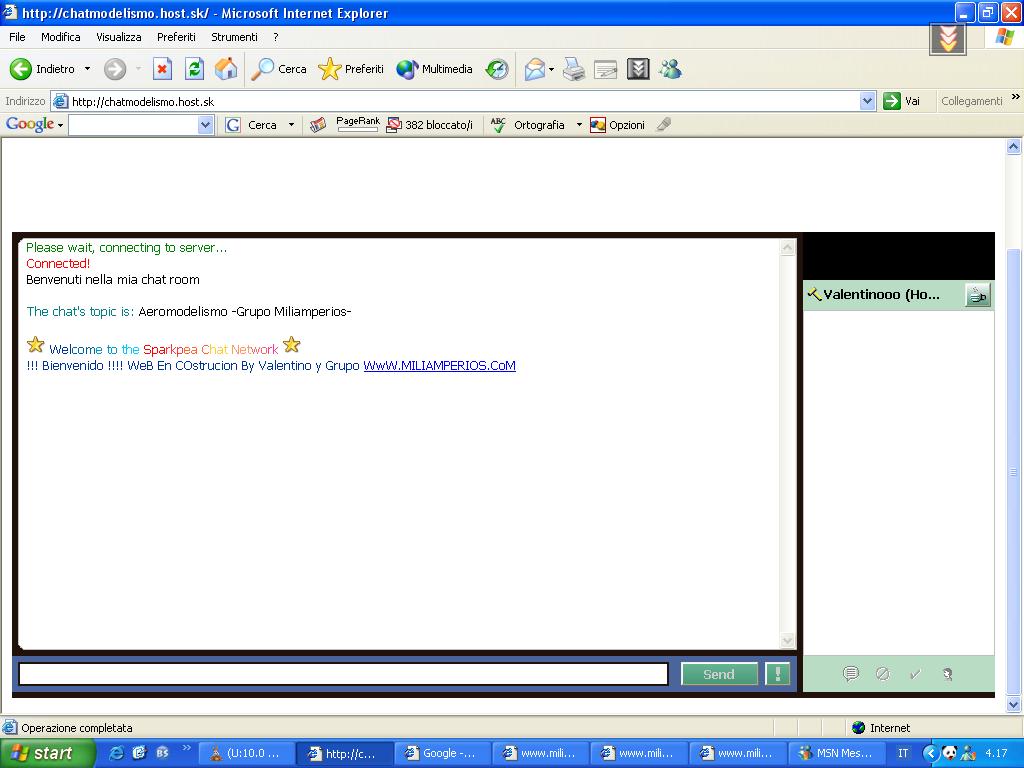This screenshot has height=768, width=1024.
Task: Toggle the Preferiti favorites panel
Action: [x=351, y=69]
